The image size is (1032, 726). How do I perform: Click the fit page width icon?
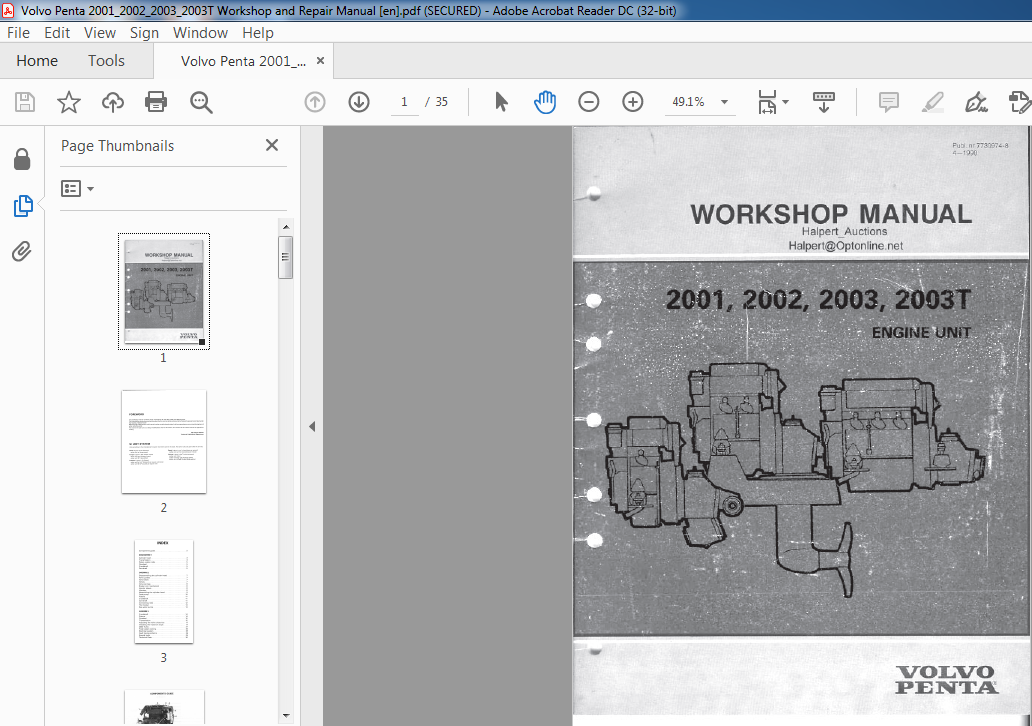point(767,102)
